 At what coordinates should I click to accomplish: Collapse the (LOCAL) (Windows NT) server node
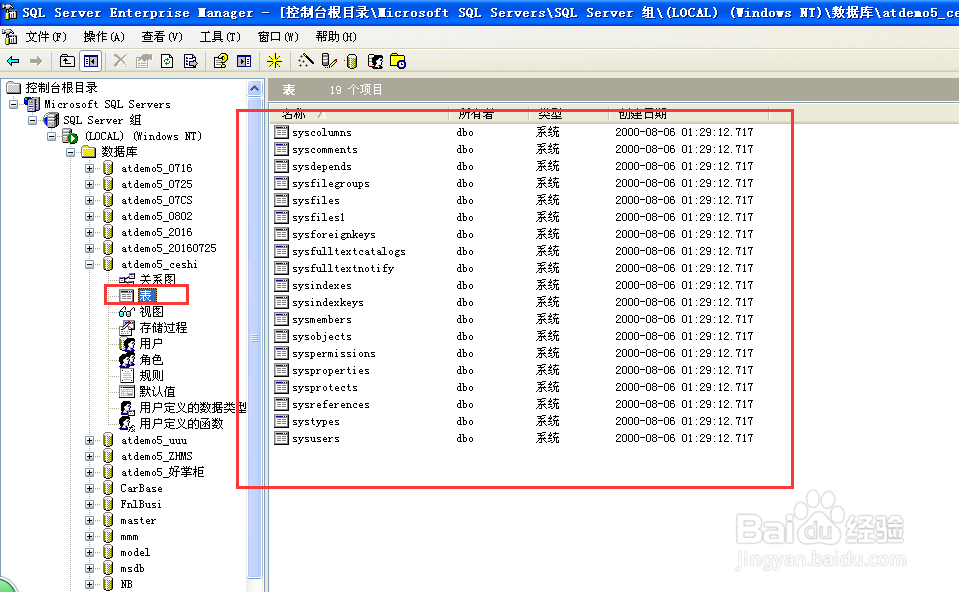click(52, 136)
